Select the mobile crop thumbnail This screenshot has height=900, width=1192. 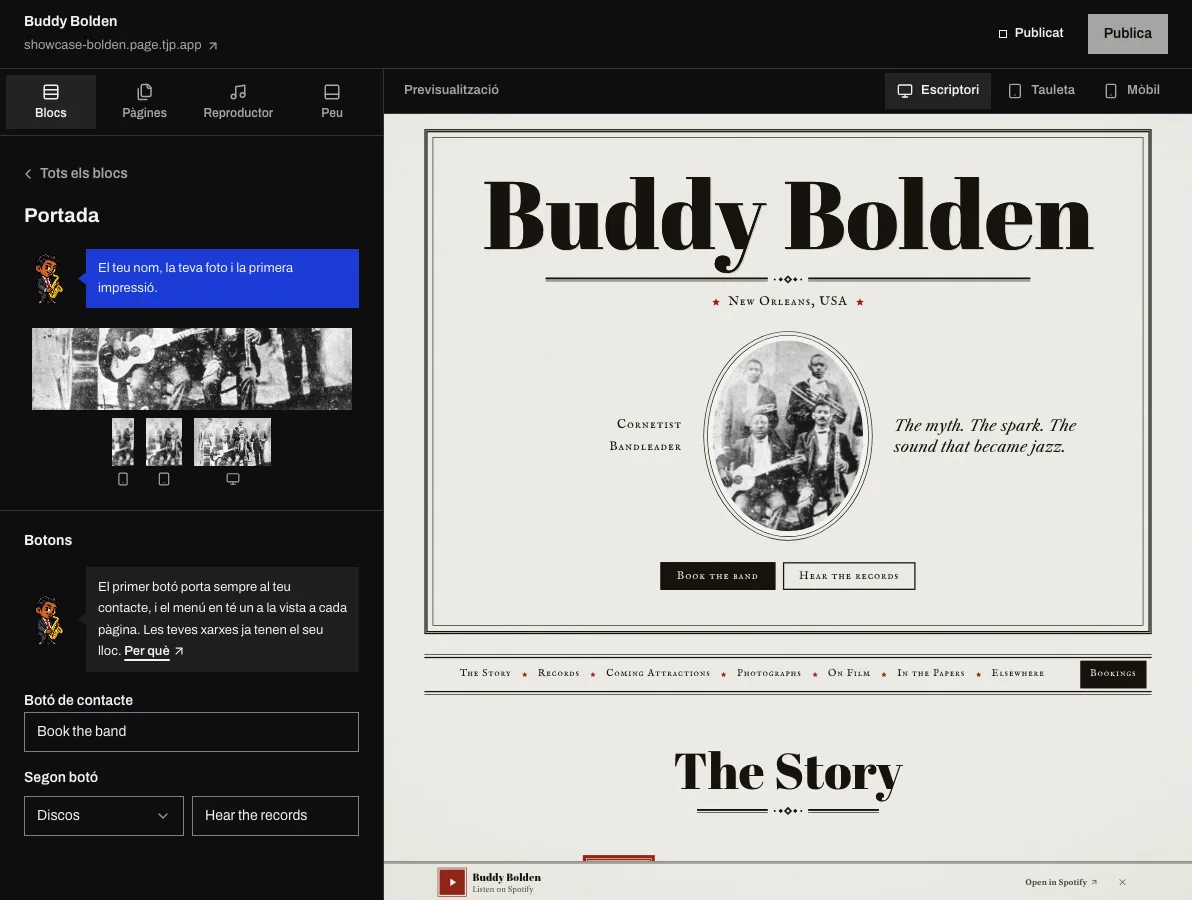tap(122, 442)
